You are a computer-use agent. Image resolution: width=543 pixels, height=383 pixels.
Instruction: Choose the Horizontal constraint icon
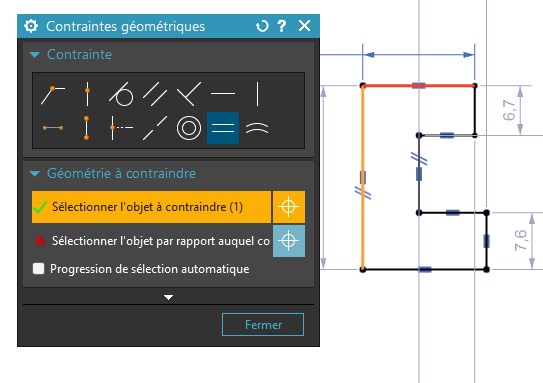223,93
